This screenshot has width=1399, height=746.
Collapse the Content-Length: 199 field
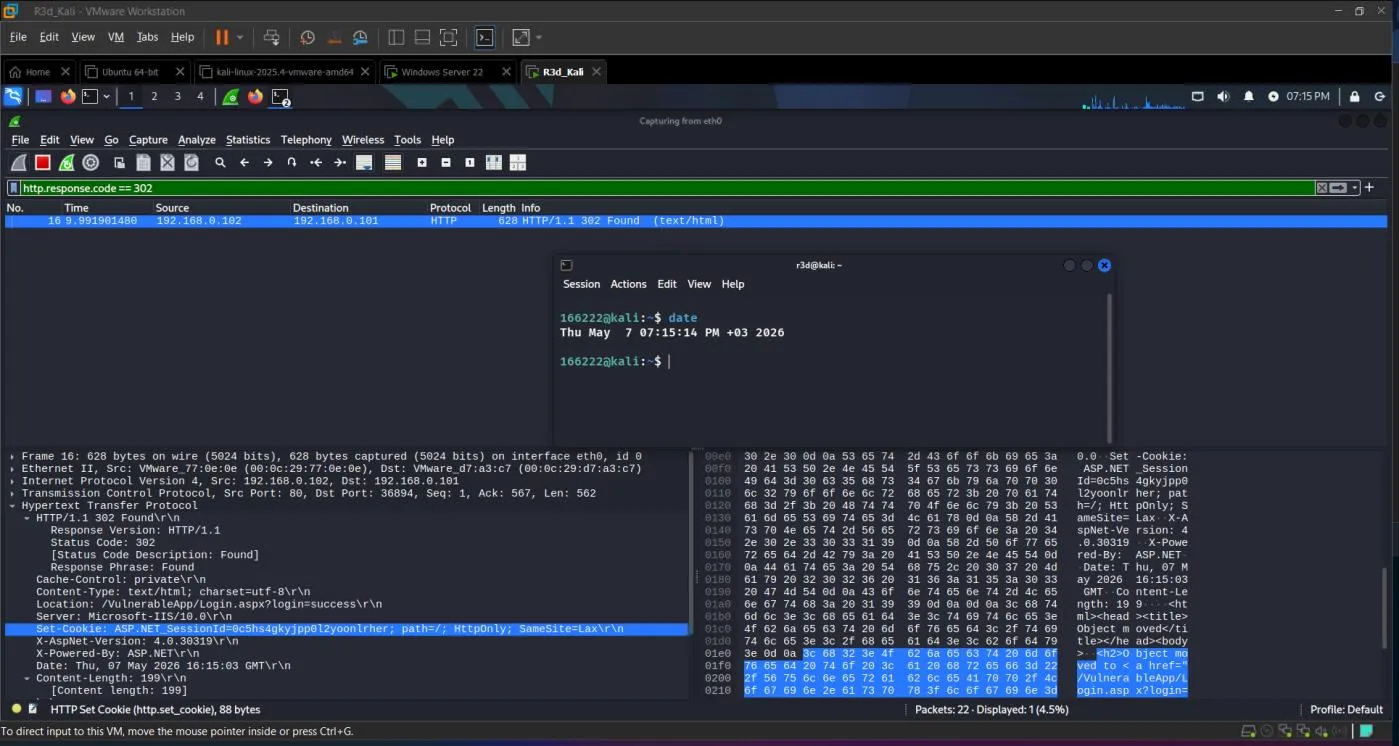click(x=27, y=678)
